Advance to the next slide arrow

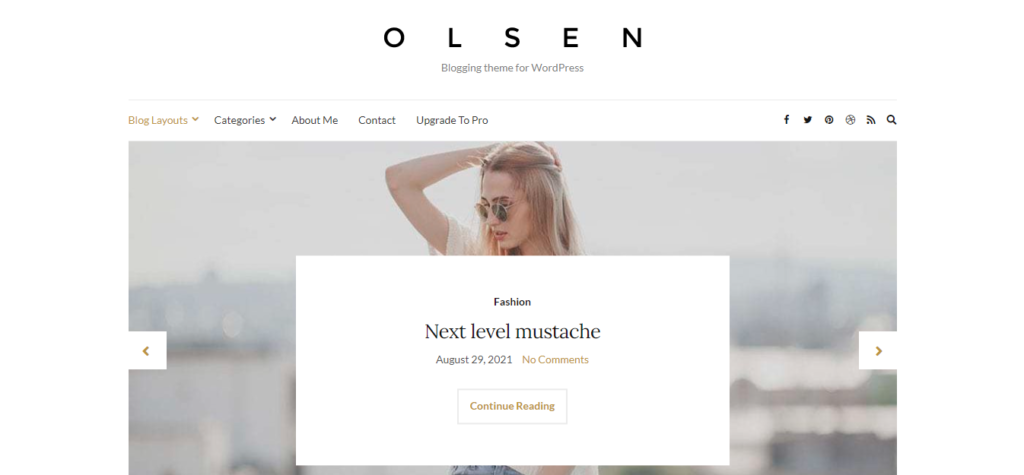pyautogui.click(x=878, y=351)
